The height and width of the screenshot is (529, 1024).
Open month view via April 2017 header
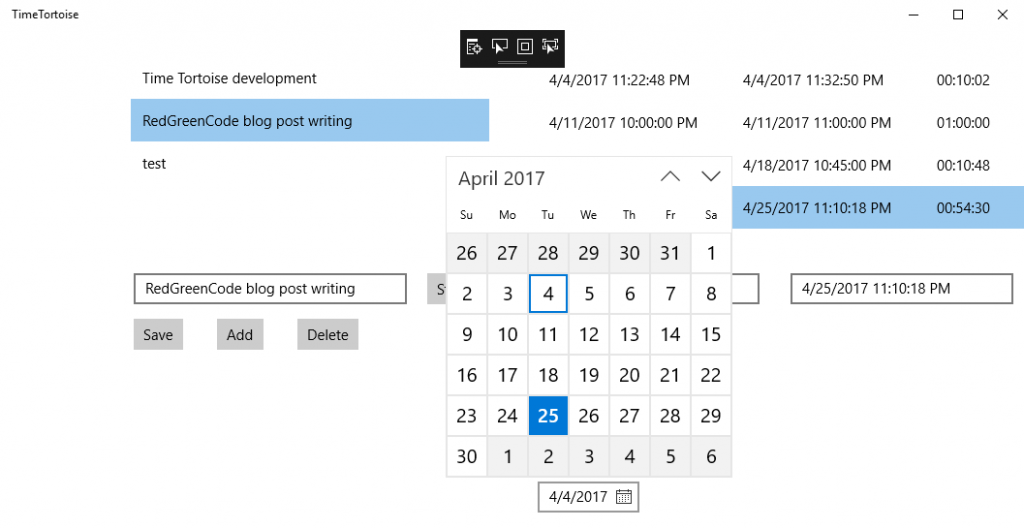point(502,179)
